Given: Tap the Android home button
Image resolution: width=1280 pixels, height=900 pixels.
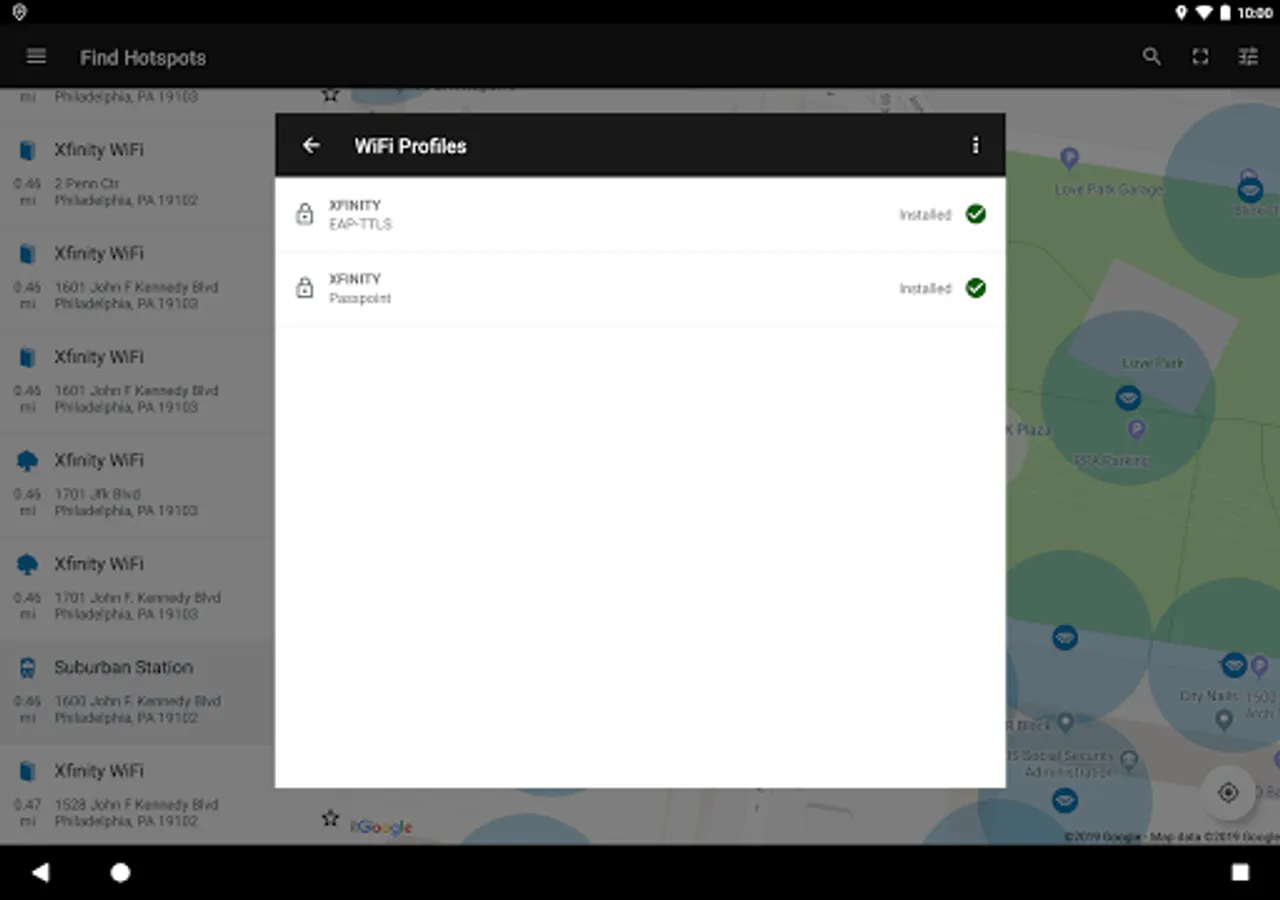Looking at the screenshot, I should [x=120, y=872].
